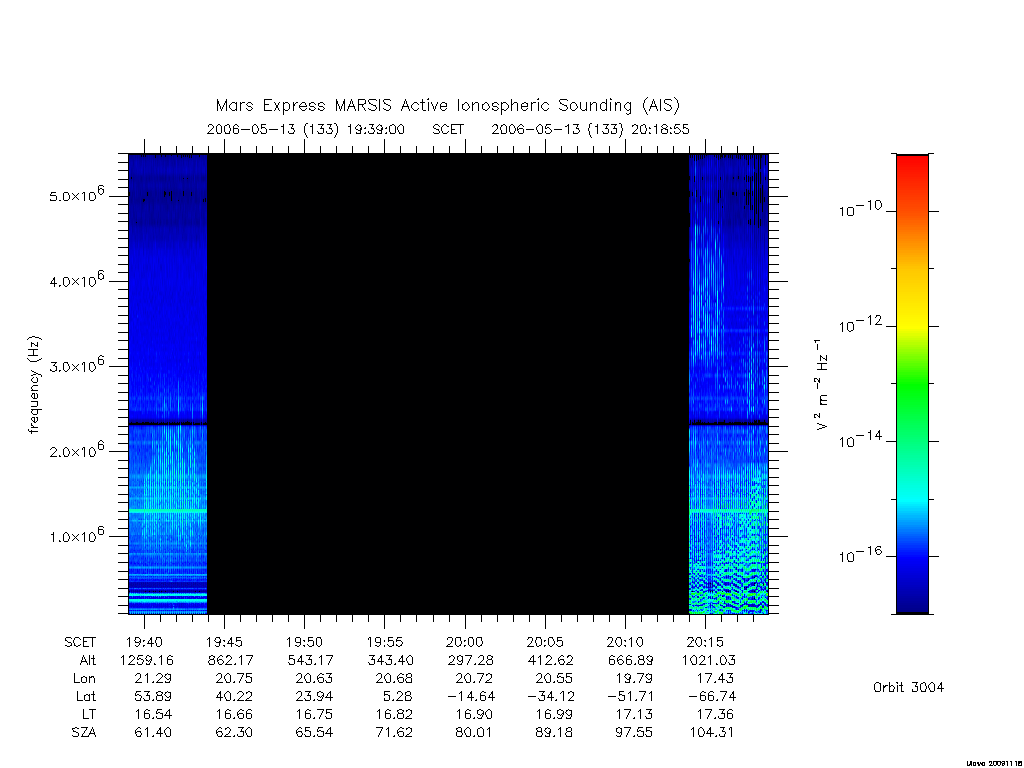Viewport: 1024px width, 768px height.
Task: Click the 1.0×10^6 frequency axis label
Action: click(x=76, y=536)
